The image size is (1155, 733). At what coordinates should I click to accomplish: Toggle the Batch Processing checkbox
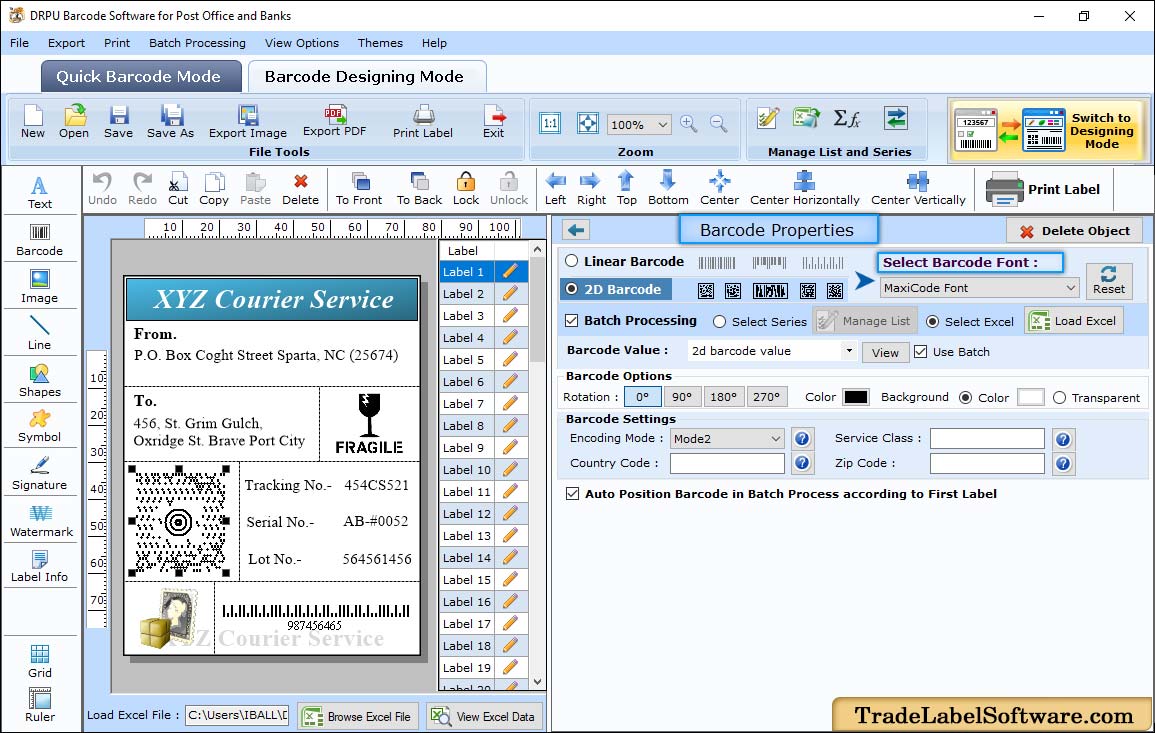(572, 320)
